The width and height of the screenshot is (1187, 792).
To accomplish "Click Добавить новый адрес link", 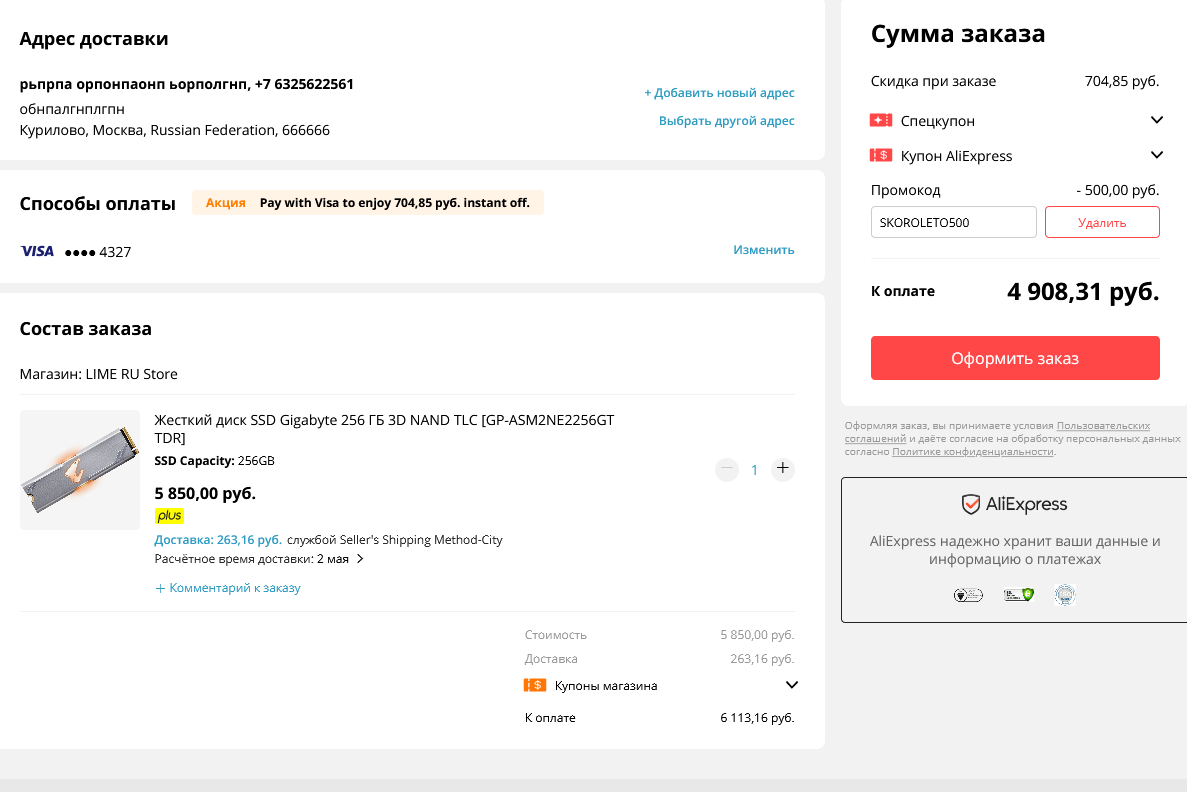I will coord(719,92).
